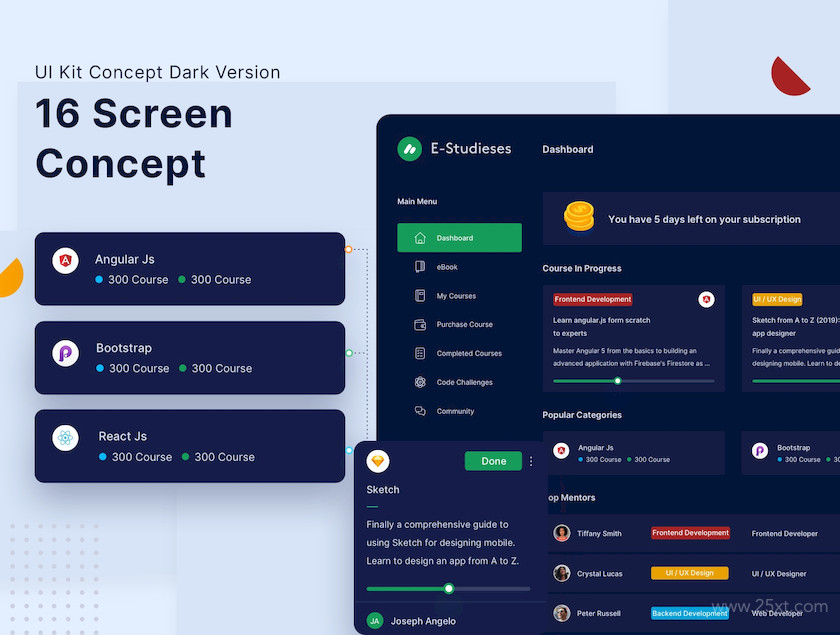This screenshot has height=635, width=840.
Task: Open the Community menu item
Action: point(459,411)
